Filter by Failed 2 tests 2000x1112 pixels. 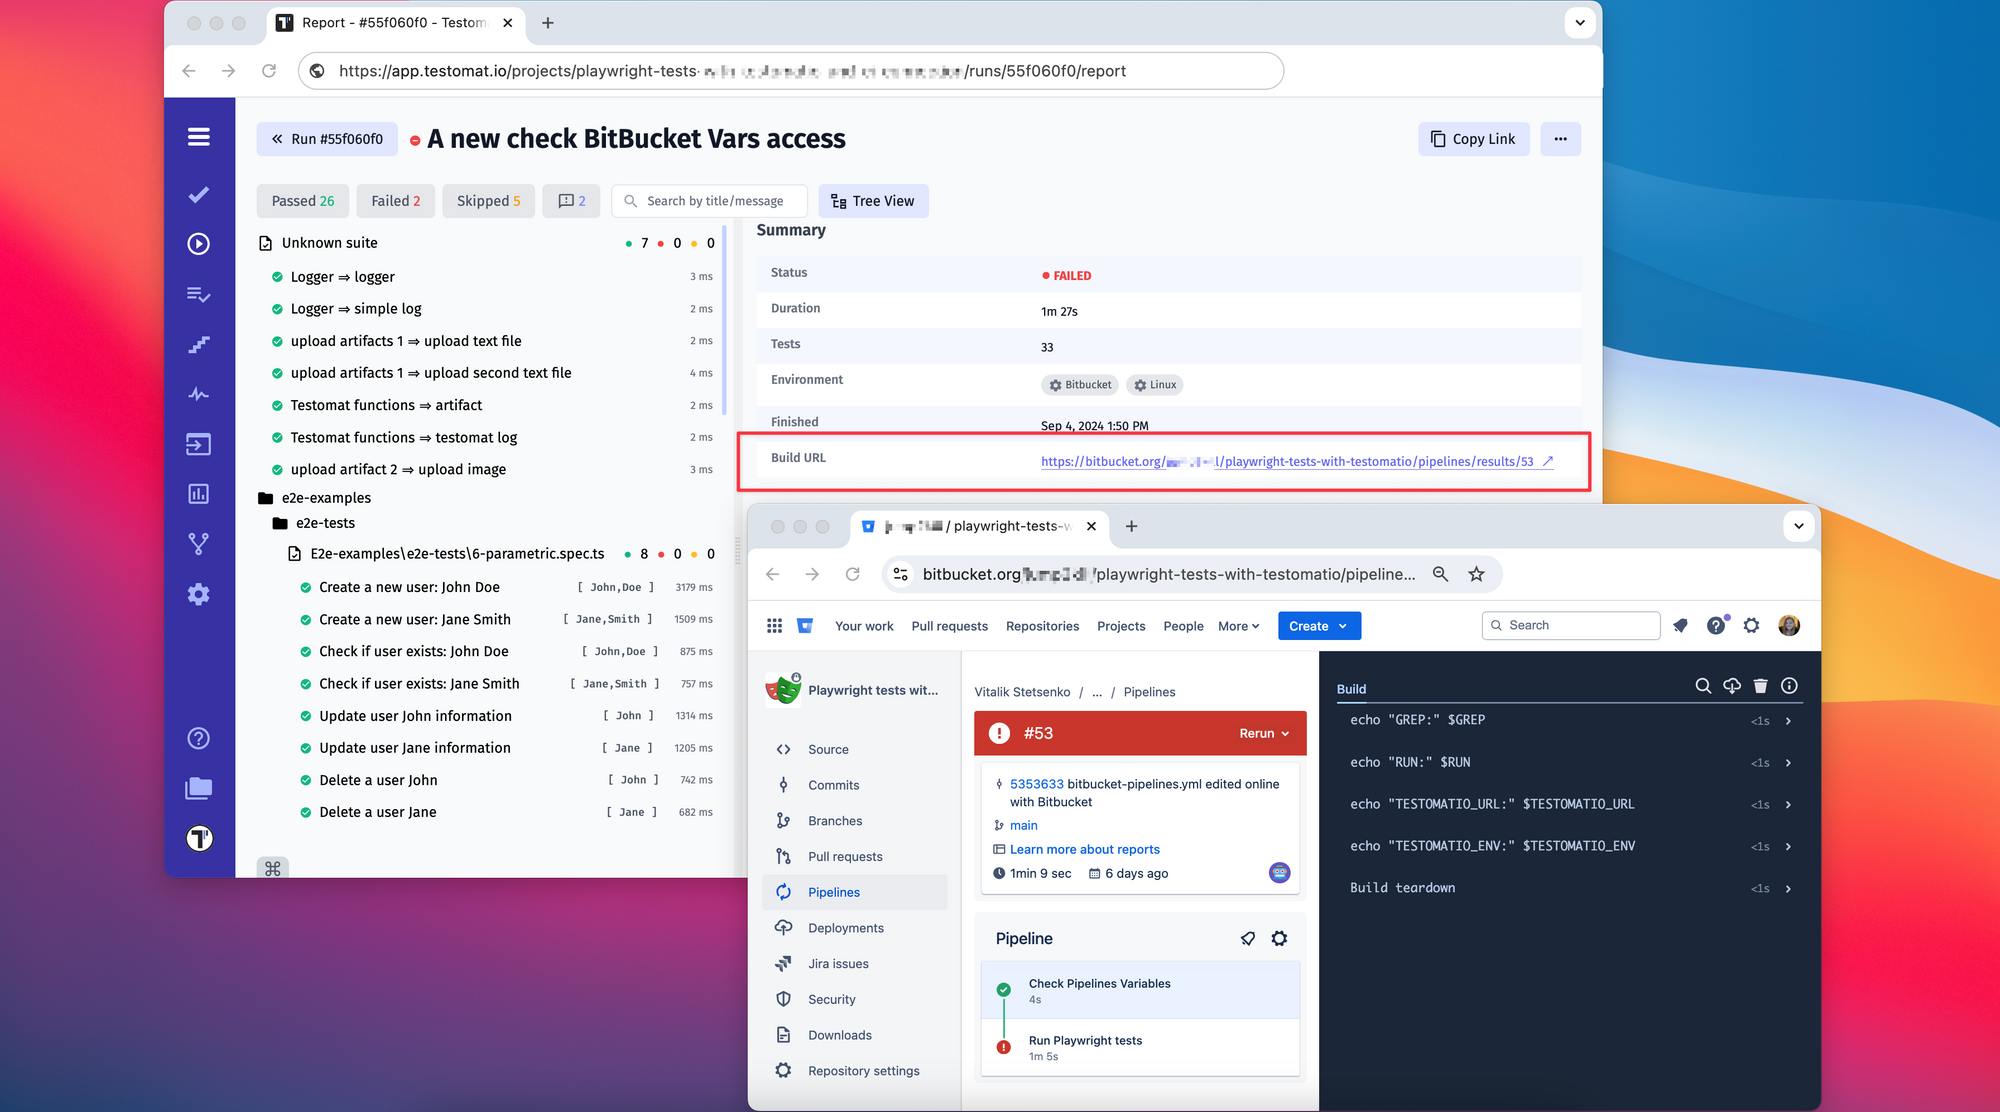click(x=395, y=201)
